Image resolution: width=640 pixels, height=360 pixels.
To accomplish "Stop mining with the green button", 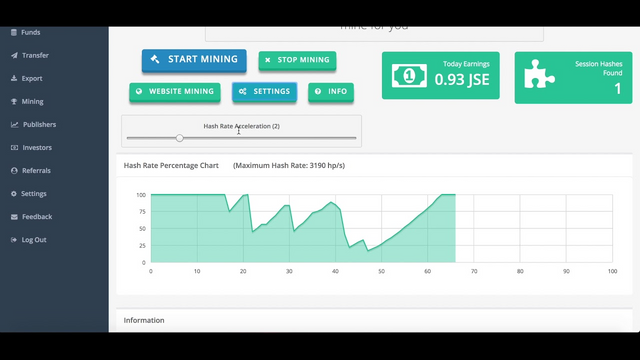I will click(x=297, y=60).
